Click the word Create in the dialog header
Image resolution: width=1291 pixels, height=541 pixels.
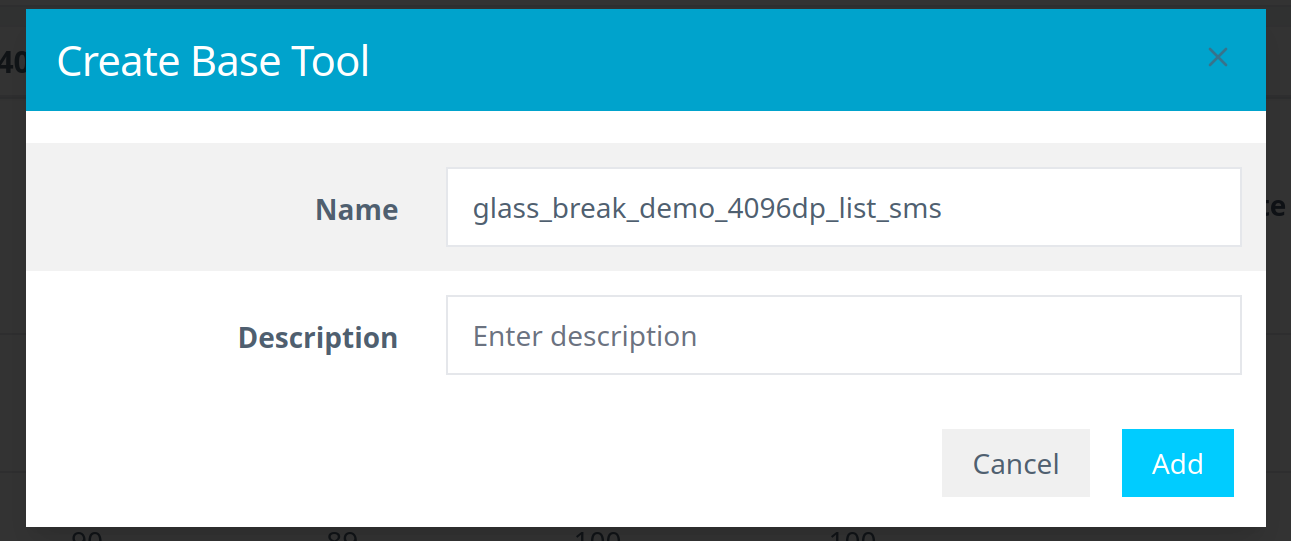pyautogui.click(x=109, y=62)
